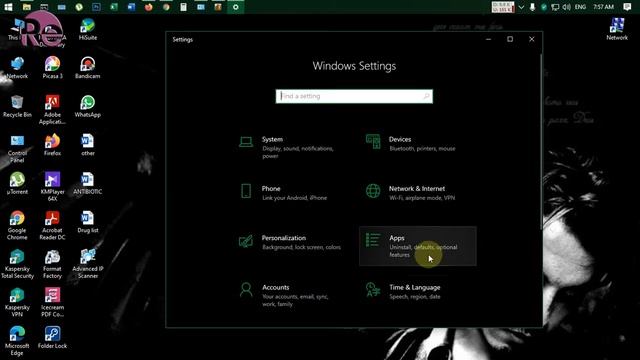Open Icecream PDF Converter shortcut
The width and height of the screenshot is (640, 360).
click(x=52, y=302)
